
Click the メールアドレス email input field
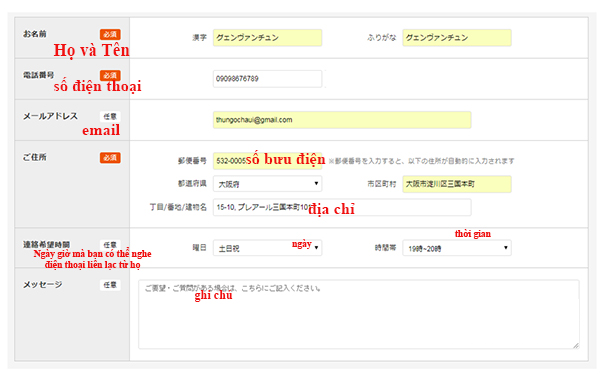tap(342, 120)
